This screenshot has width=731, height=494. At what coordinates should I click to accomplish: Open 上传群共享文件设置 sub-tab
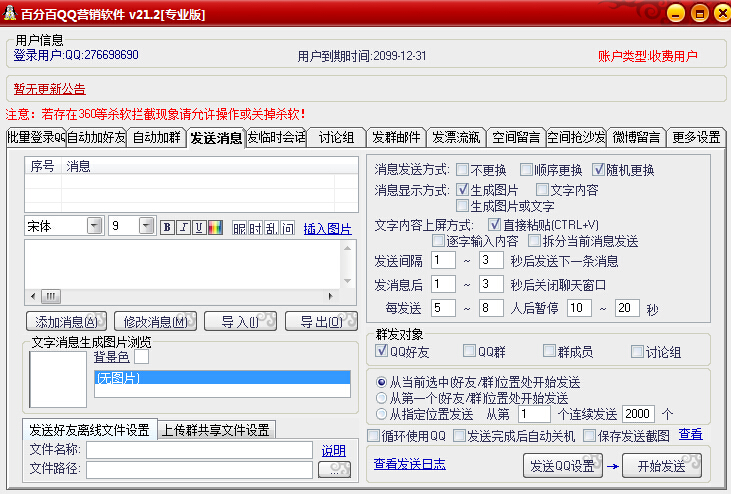pyautogui.click(x=216, y=430)
